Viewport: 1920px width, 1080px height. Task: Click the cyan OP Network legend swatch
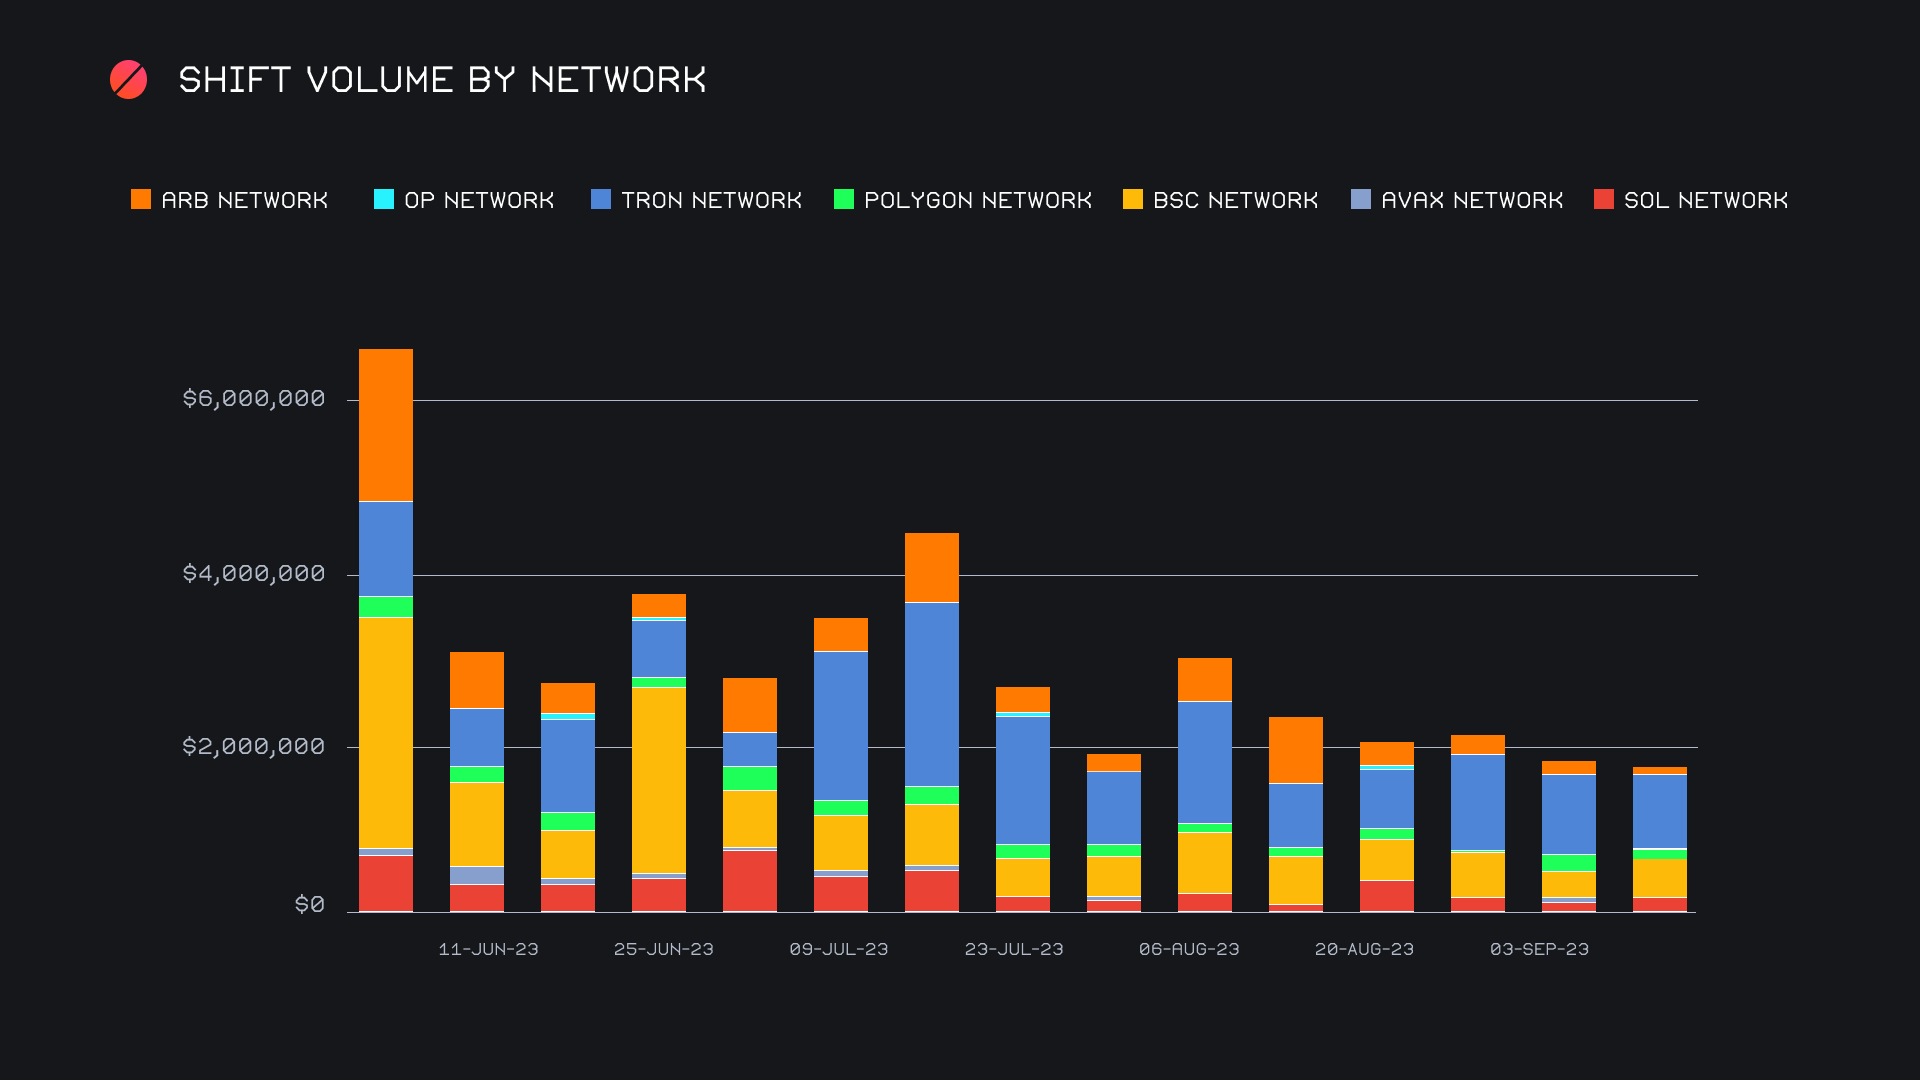[x=384, y=199]
